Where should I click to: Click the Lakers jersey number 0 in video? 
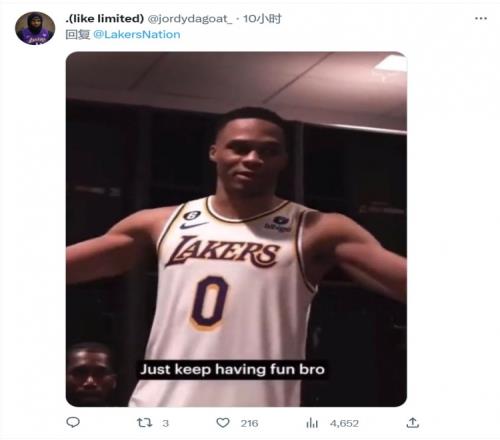210,302
